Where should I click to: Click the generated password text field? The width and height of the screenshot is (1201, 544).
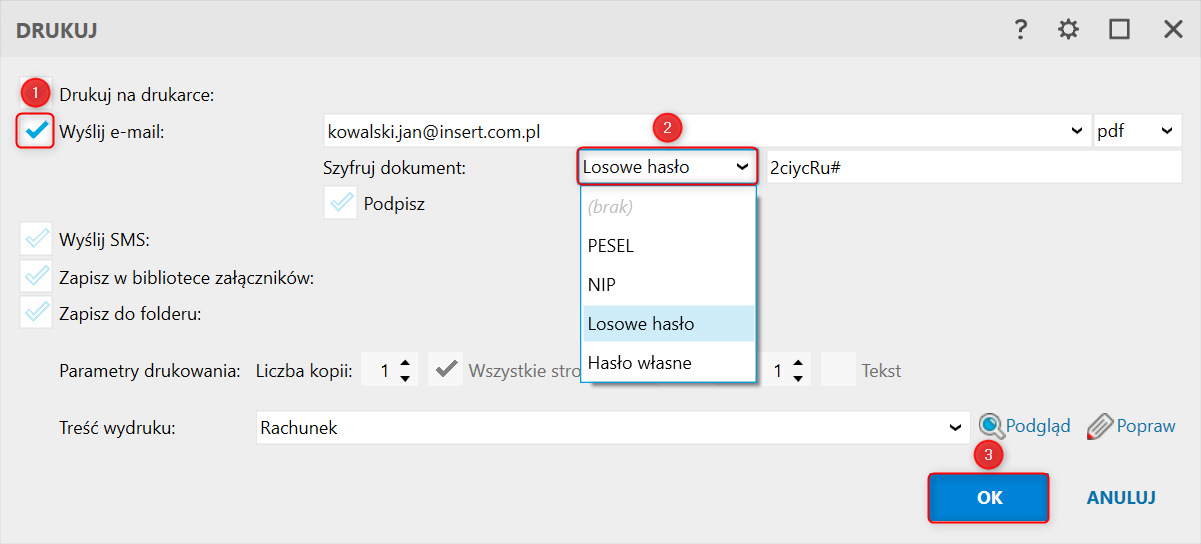[973, 168]
